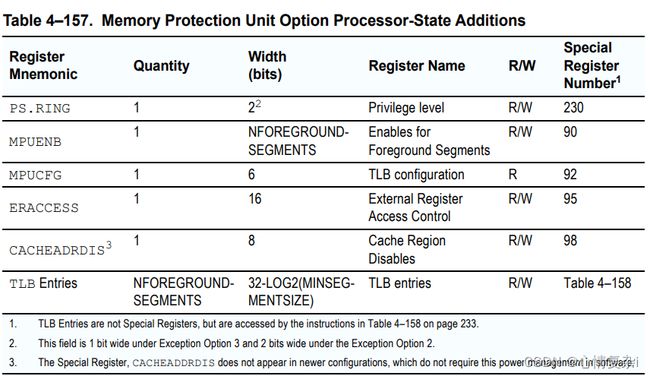Select the 'Width (bits)' column header
650x376 pixels.
(267, 65)
